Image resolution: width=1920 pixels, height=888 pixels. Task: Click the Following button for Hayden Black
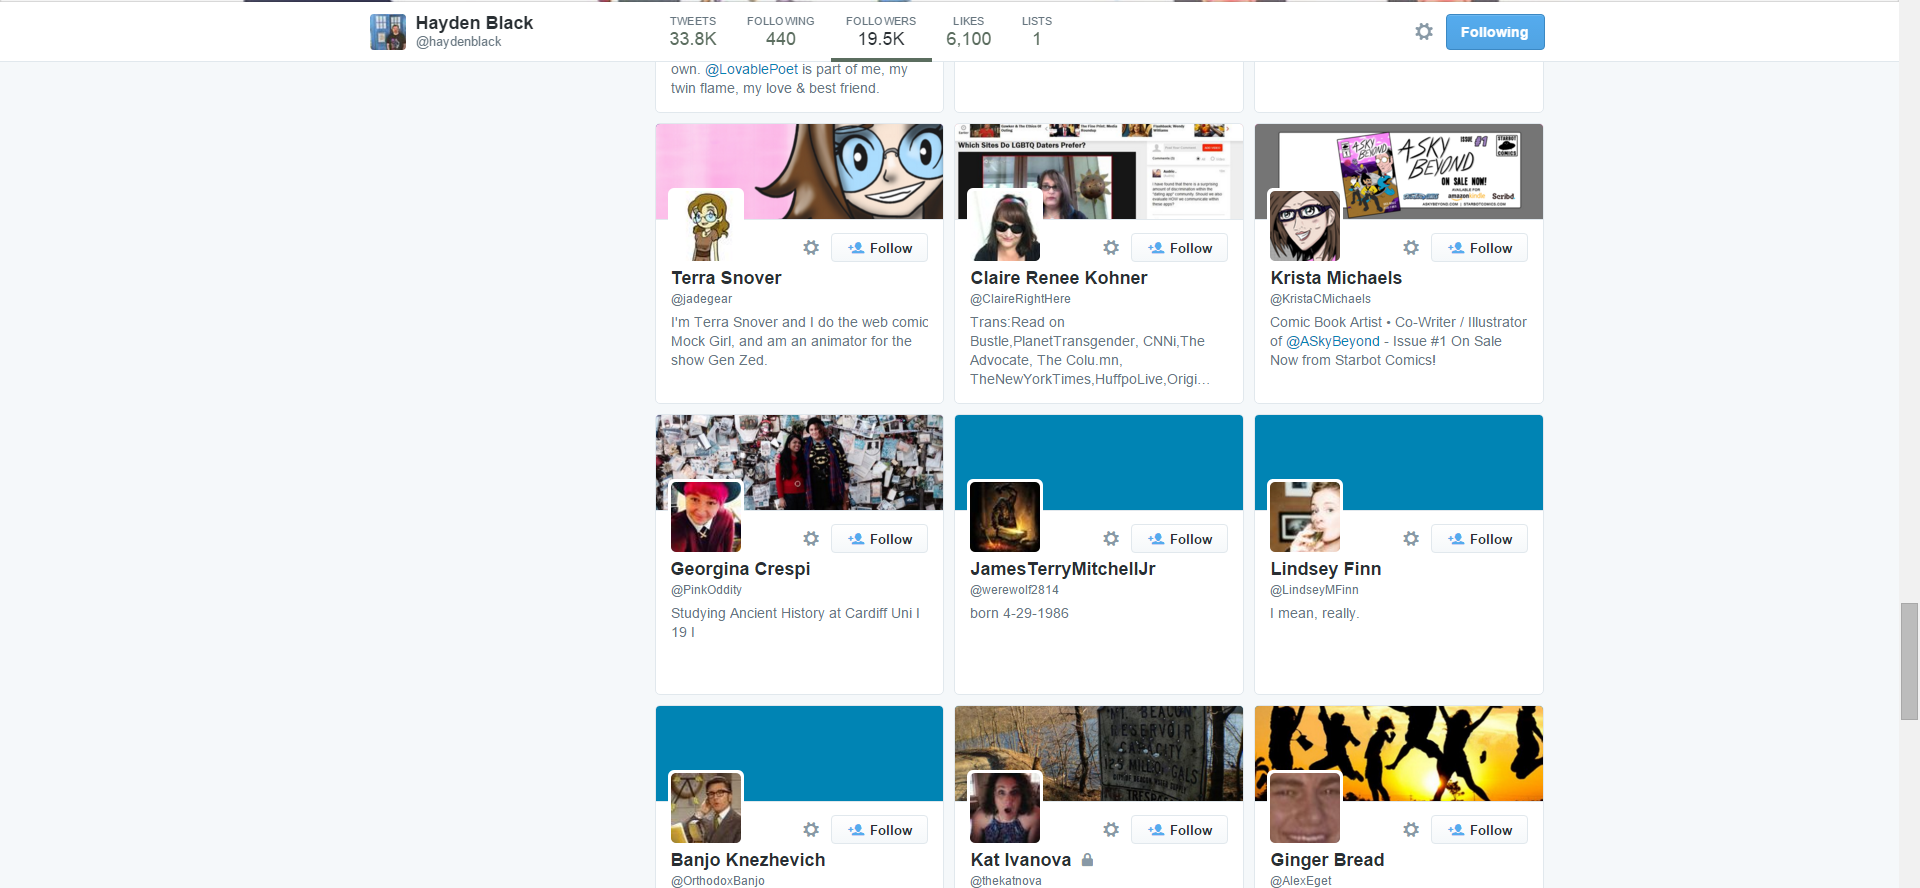1495,32
